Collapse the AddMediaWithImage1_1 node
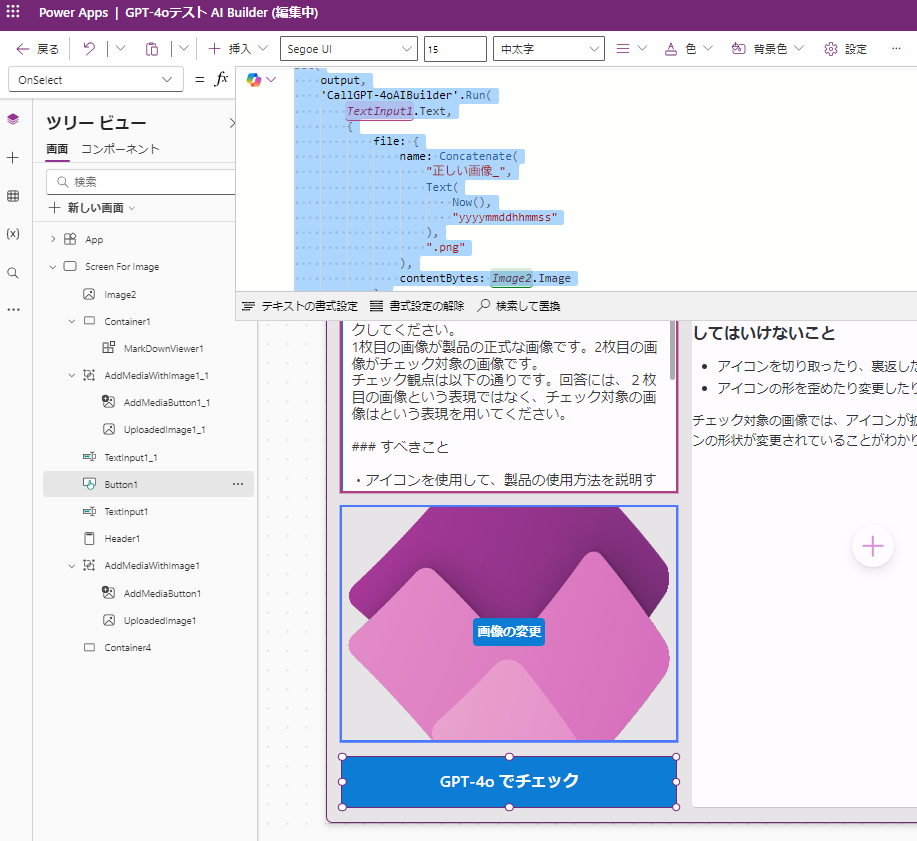Viewport: 917px width, 841px height. click(72, 375)
